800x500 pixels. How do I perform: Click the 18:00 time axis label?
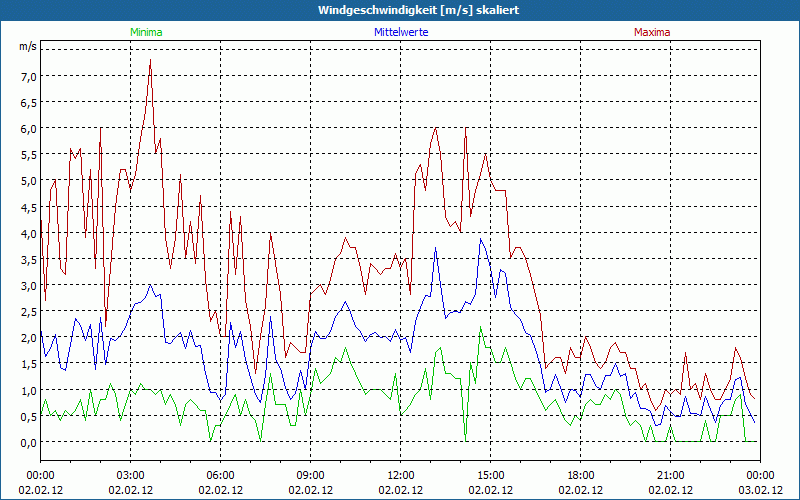581,476
